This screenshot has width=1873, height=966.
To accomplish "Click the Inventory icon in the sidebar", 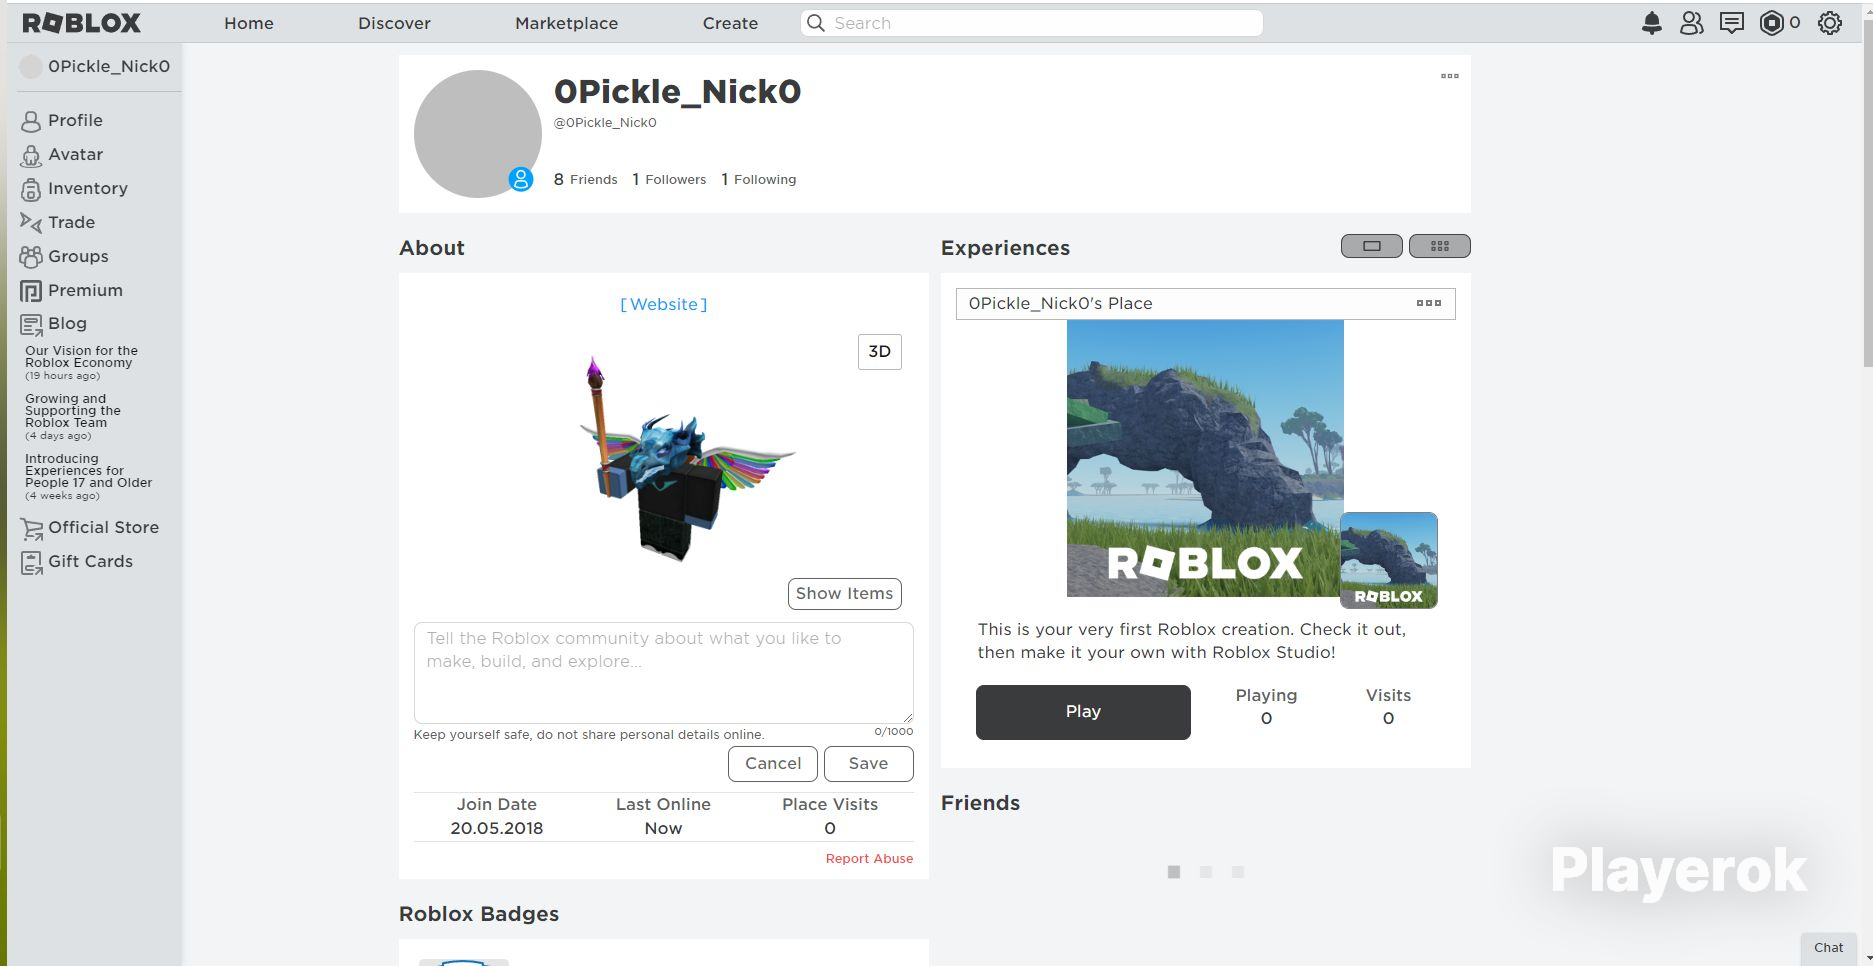I will pos(31,189).
